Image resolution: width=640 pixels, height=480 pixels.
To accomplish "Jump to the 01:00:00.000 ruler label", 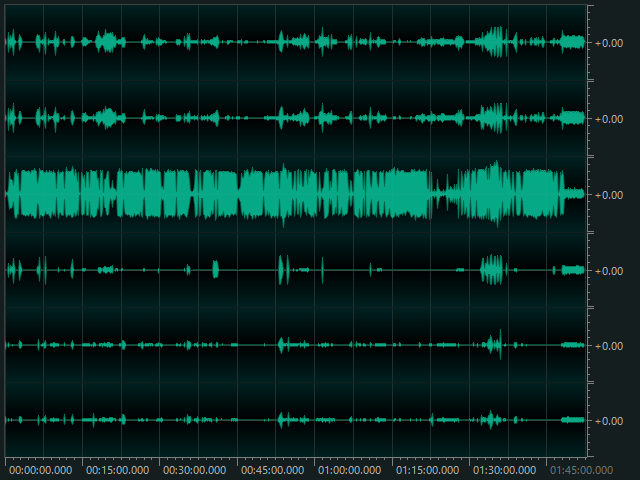I will [349, 471].
